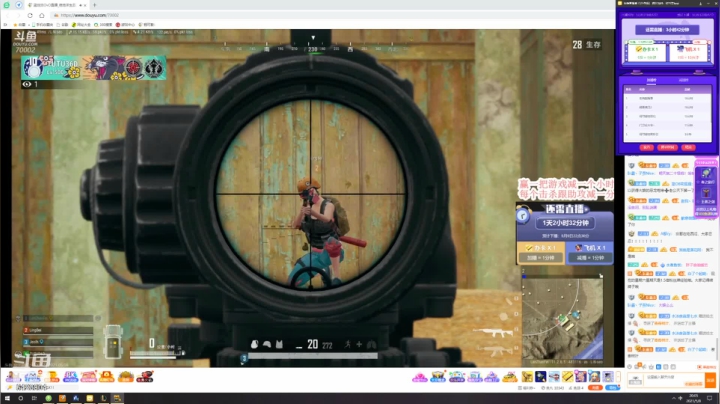Click the browser home button

[42, 15]
